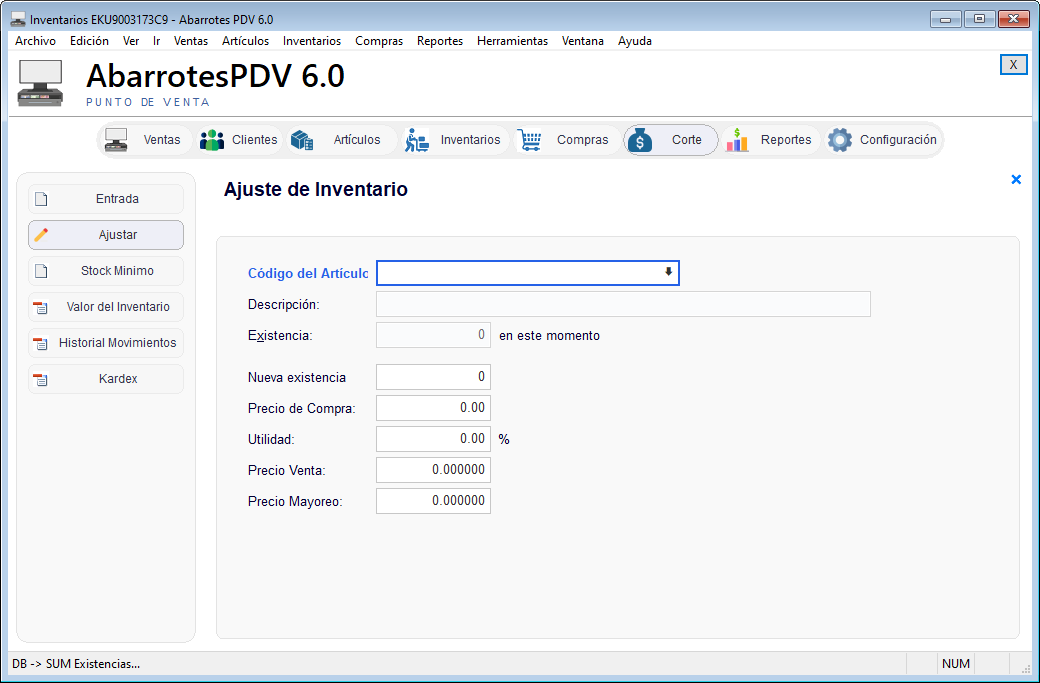Image resolution: width=1040 pixels, height=683 pixels.
Task: Click the title bar application icon
Action: click(x=18, y=19)
